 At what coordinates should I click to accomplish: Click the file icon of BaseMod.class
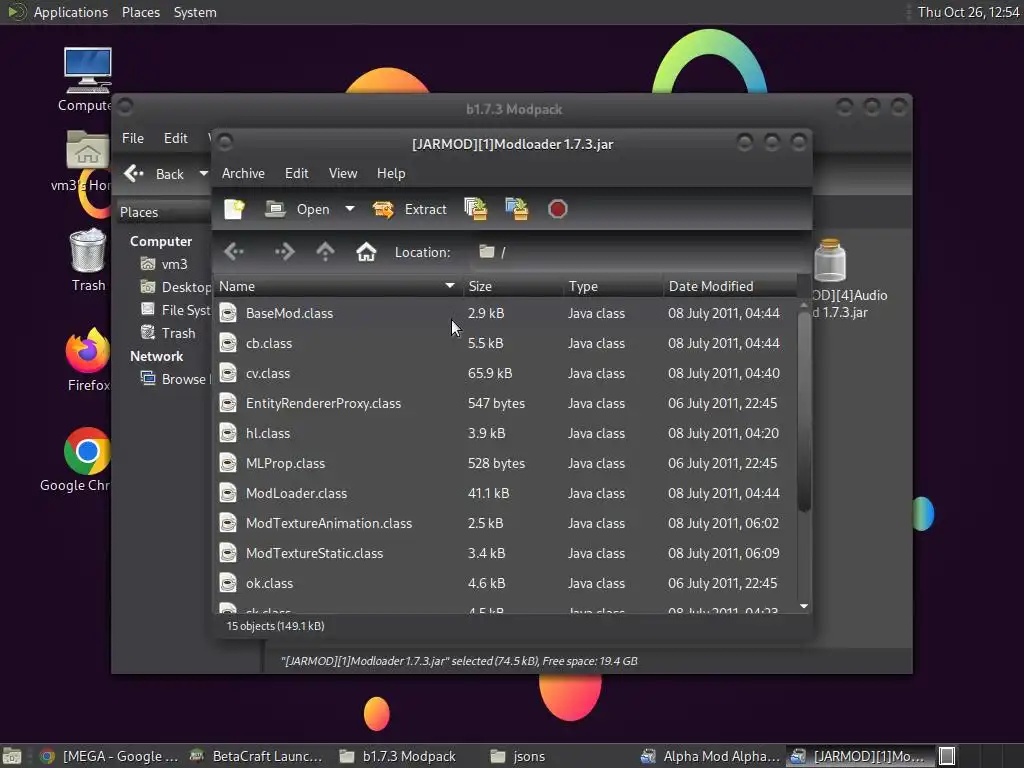click(x=228, y=313)
